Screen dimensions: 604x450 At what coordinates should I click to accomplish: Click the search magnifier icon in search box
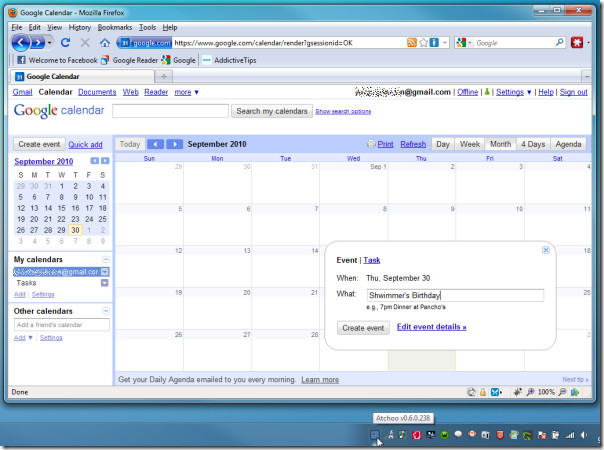(x=559, y=42)
